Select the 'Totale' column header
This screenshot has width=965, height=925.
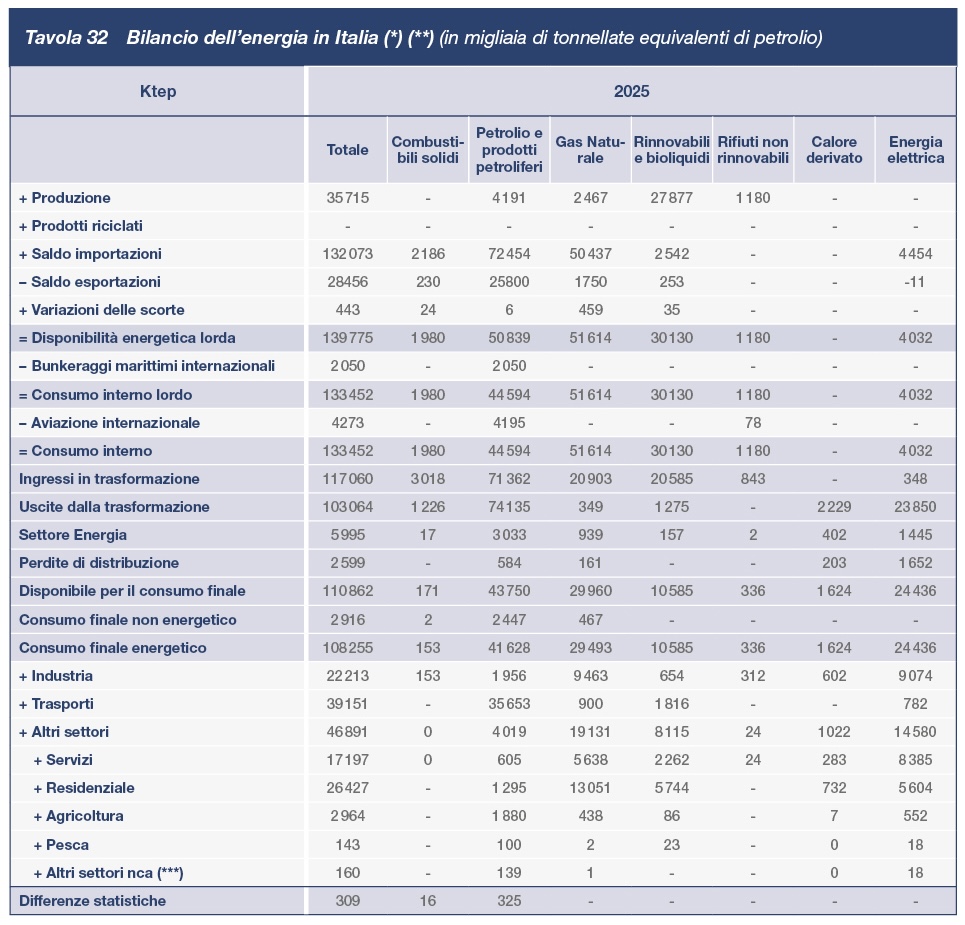(x=347, y=150)
